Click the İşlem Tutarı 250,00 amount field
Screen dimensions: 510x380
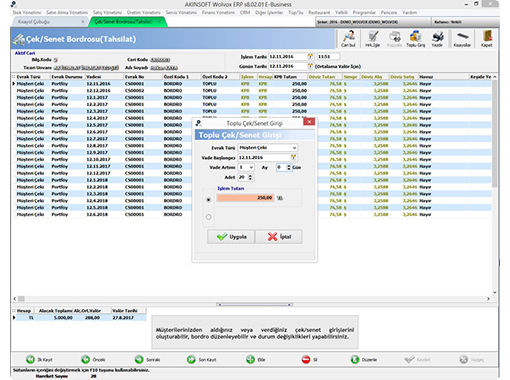pos(245,198)
